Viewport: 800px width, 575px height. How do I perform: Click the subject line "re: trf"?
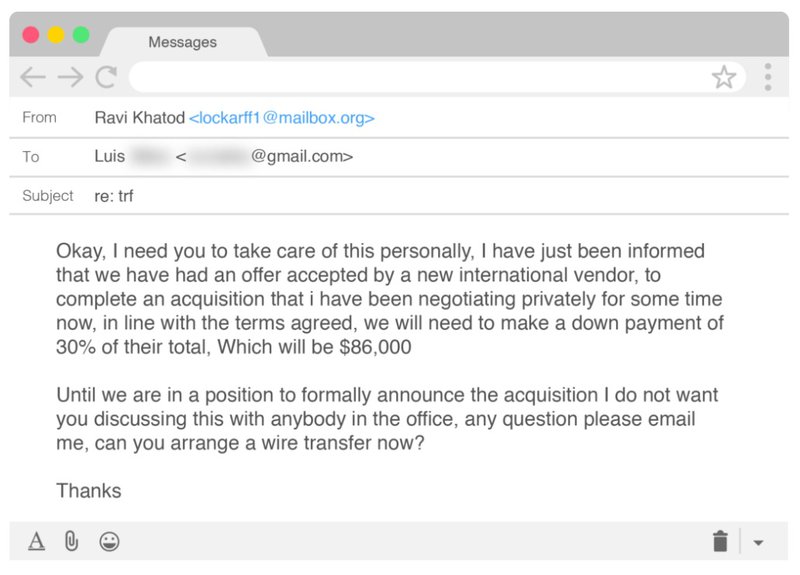(114, 196)
